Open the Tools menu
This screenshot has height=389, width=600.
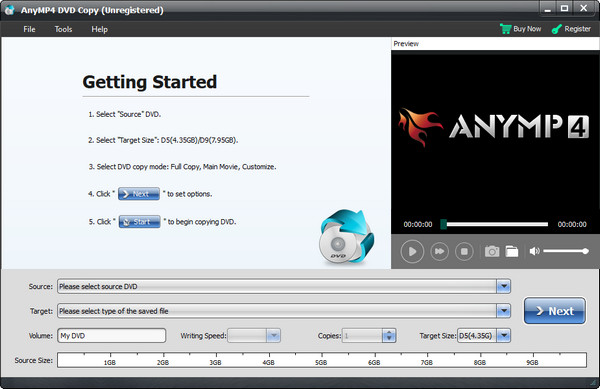tap(63, 29)
